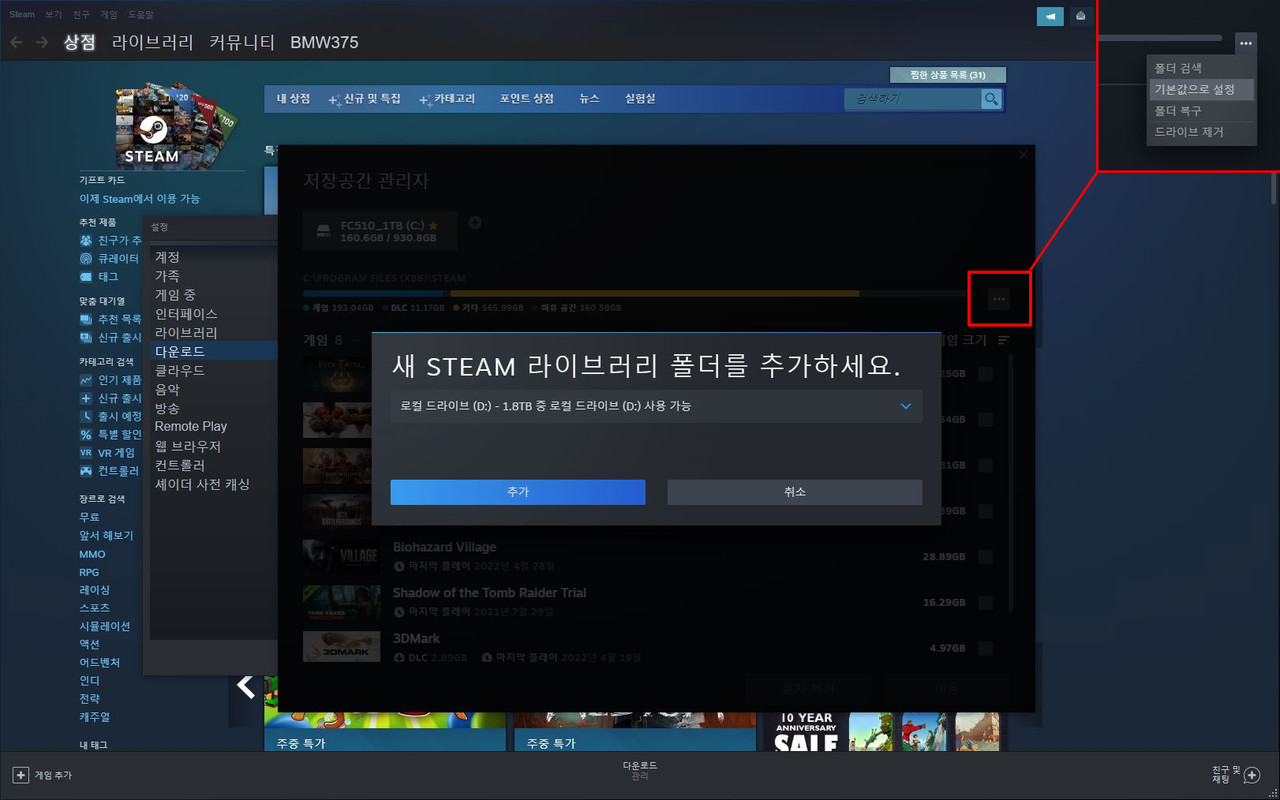Select the 3DMark checkbox
The width and height of the screenshot is (1280, 800).
click(986, 647)
